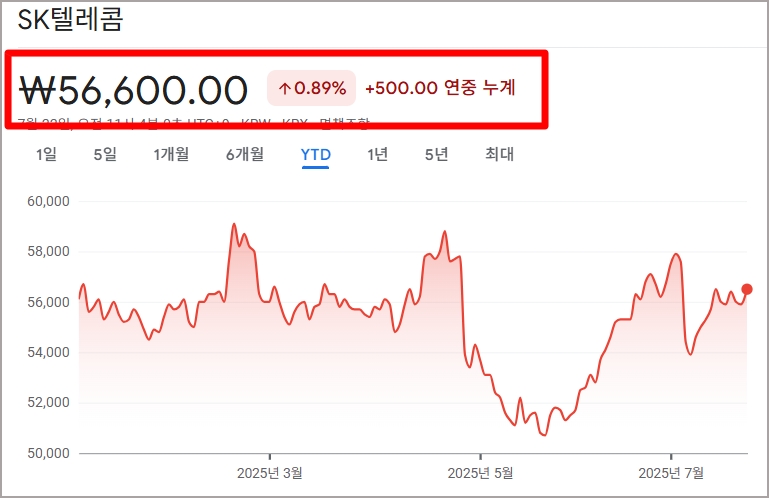Image resolution: width=769 pixels, height=498 pixels.
Task: Click the 58,000 y-axis label
Action: pyautogui.click(x=48, y=252)
